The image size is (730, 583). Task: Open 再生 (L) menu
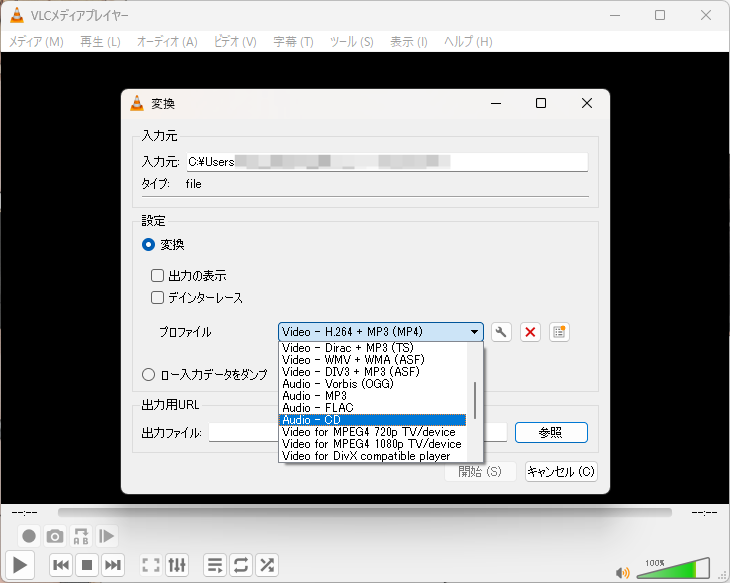100,42
